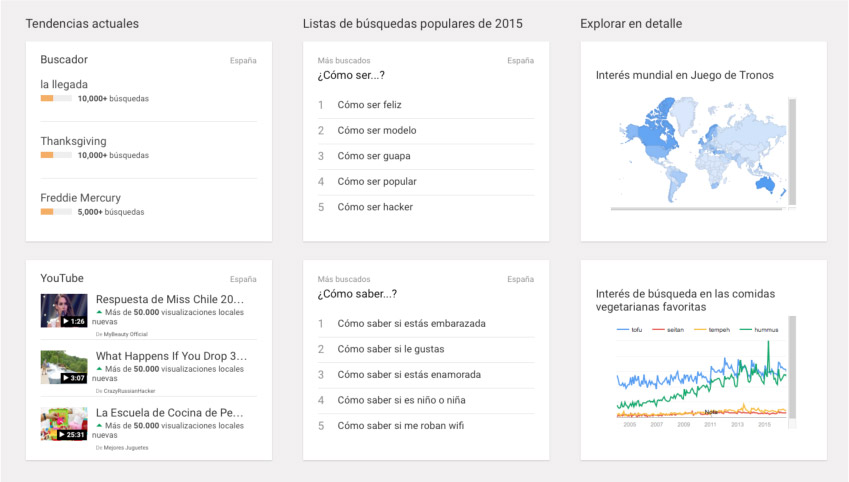The image size is (849, 482).
Task: Click the vertical scrollbar beside the world map
Action: [792, 152]
